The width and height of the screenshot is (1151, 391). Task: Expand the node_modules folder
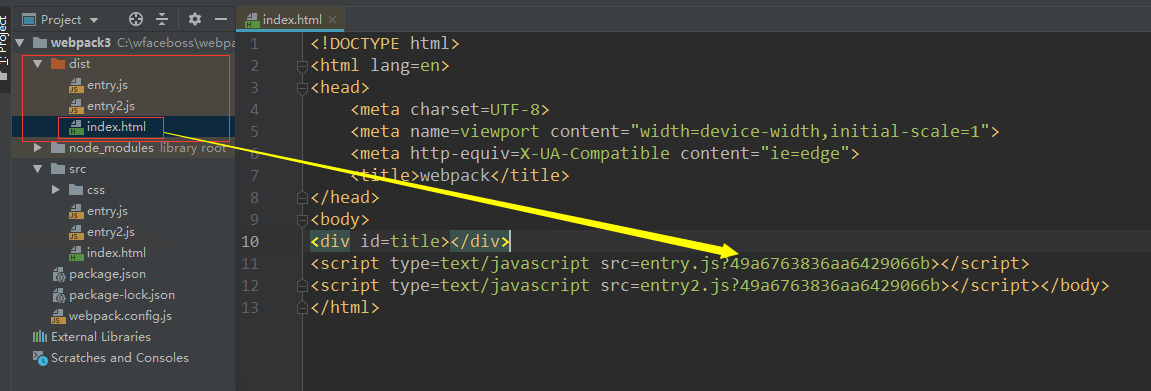tap(37, 148)
